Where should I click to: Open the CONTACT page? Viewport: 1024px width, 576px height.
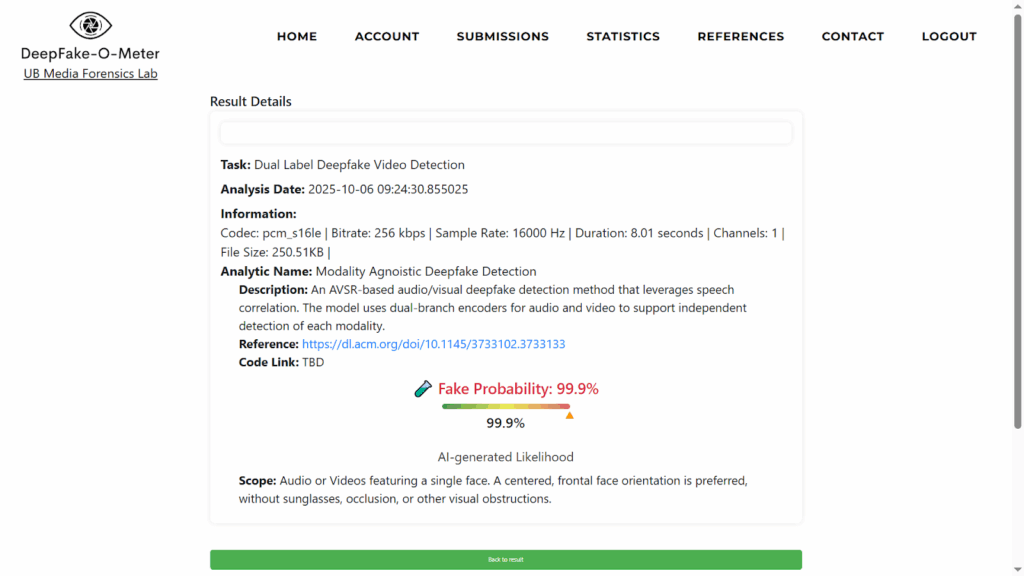[x=852, y=36]
